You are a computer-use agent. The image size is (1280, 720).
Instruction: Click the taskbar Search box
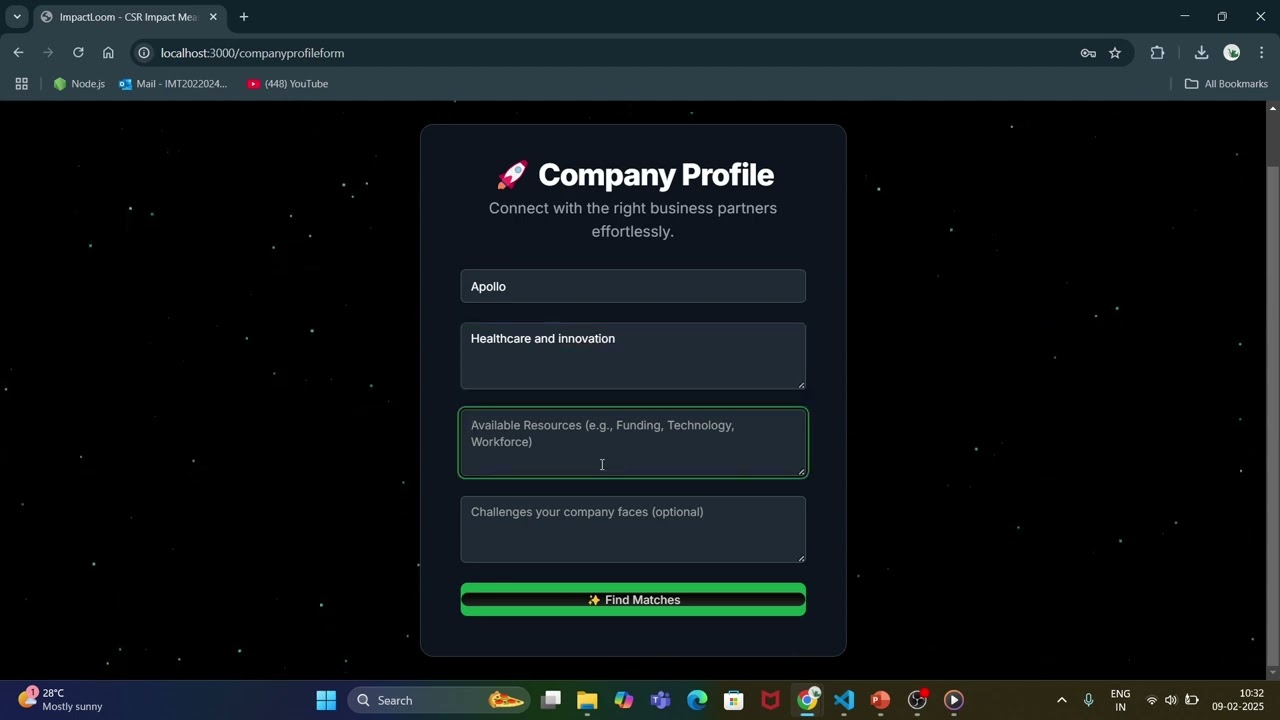440,700
